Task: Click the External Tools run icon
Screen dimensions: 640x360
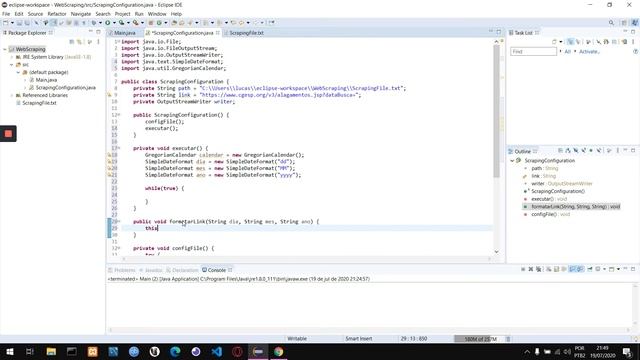Action: [x=136, y=22]
